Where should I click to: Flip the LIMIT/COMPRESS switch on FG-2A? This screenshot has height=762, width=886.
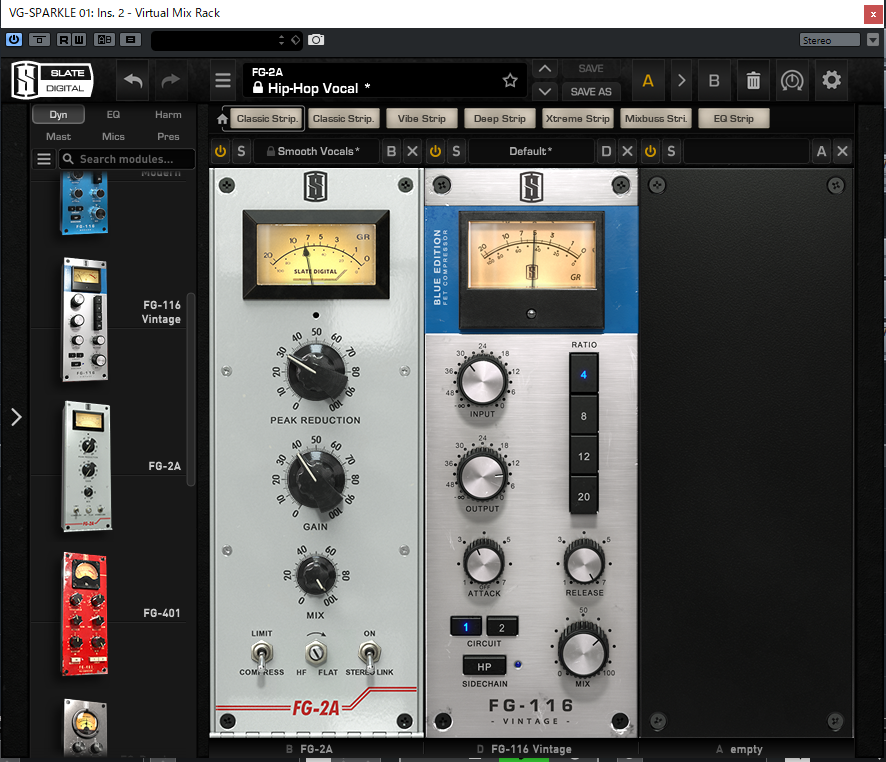point(262,655)
